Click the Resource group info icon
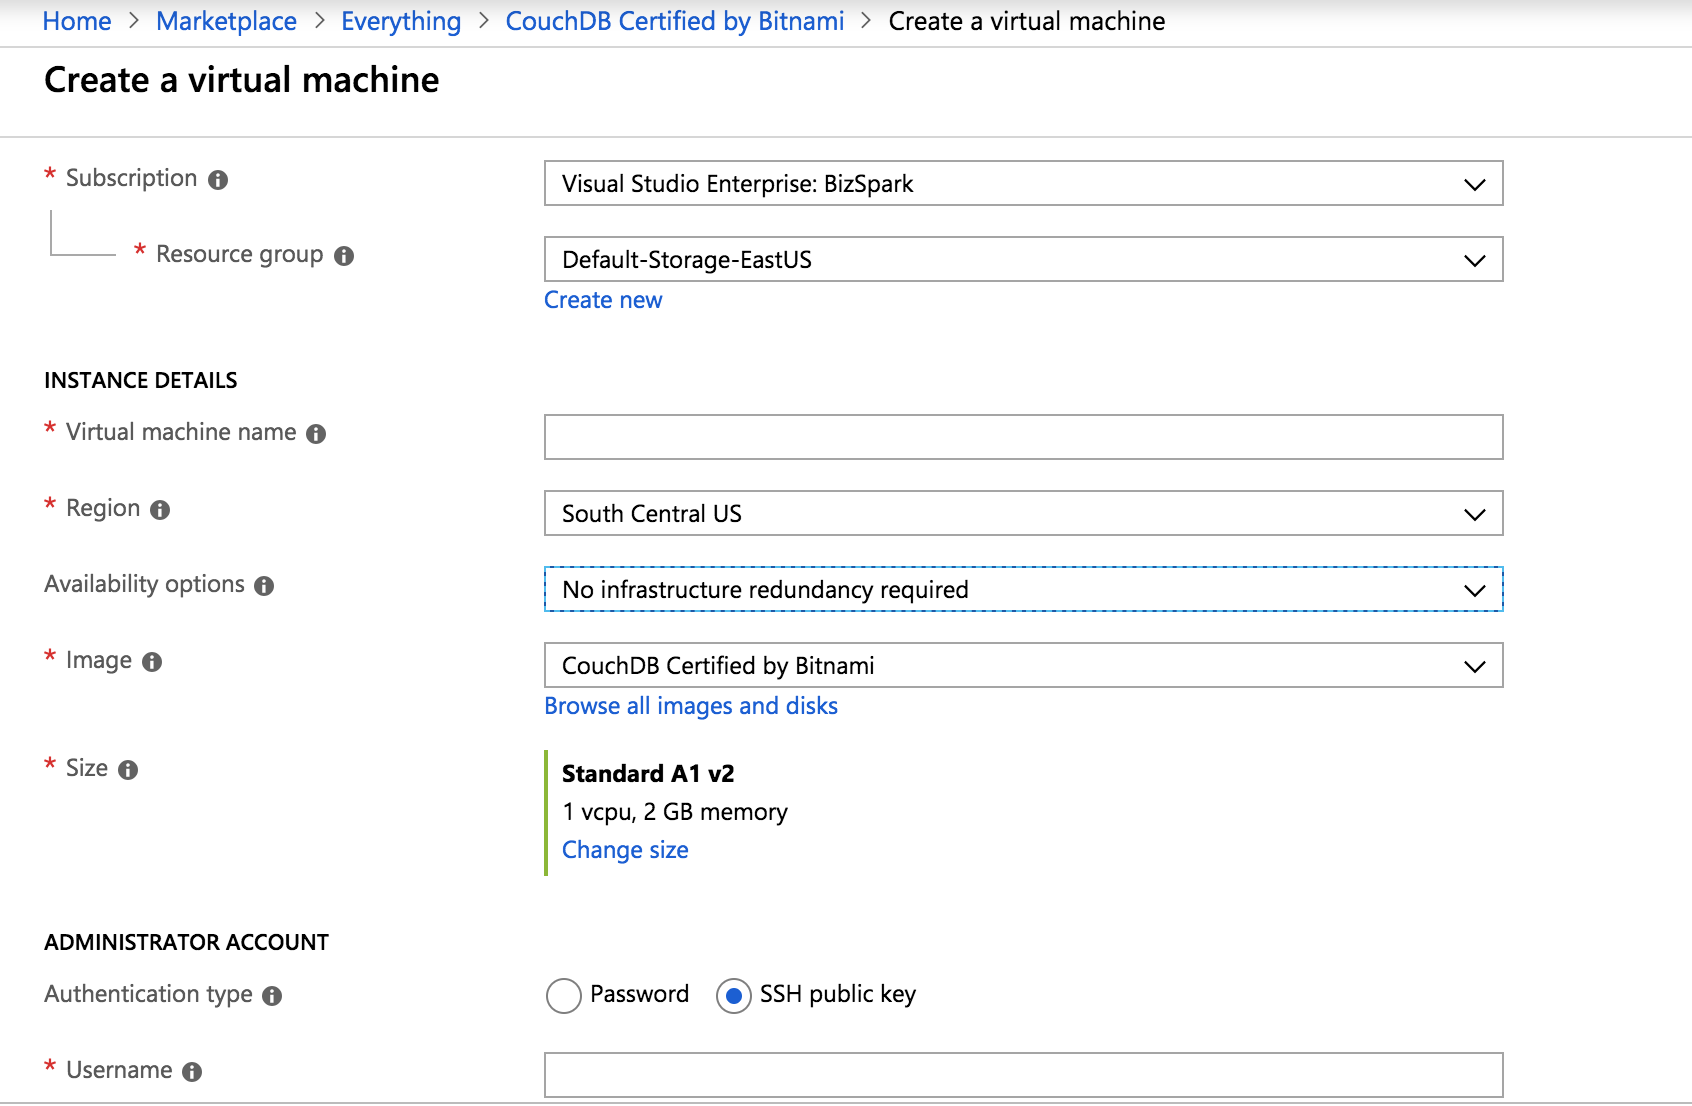The image size is (1692, 1106). pyautogui.click(x=344, y=256)
